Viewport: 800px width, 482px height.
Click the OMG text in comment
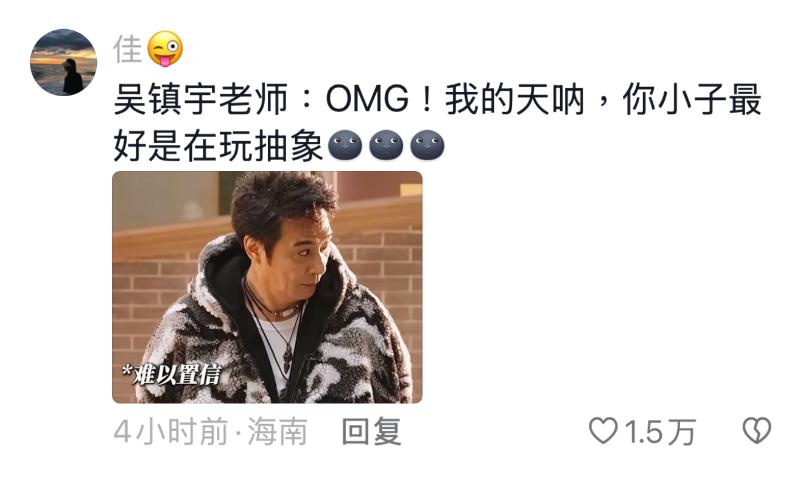click(x=367, y=98)
